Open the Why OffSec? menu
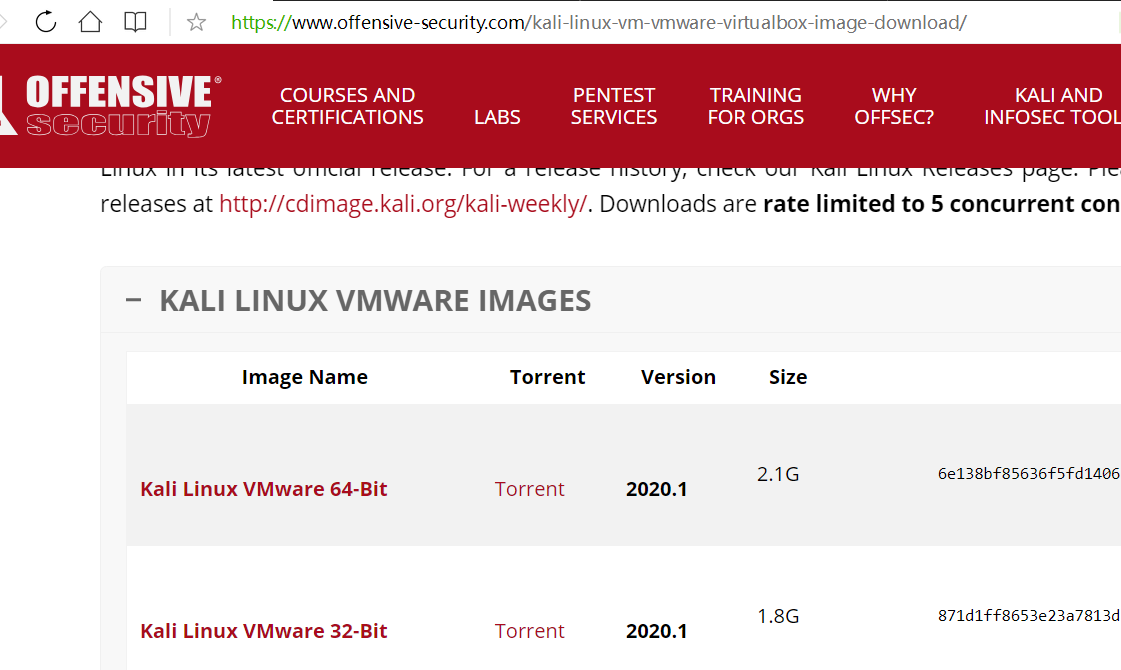Viewport: 1121px width, 670px height. point(893,106)
